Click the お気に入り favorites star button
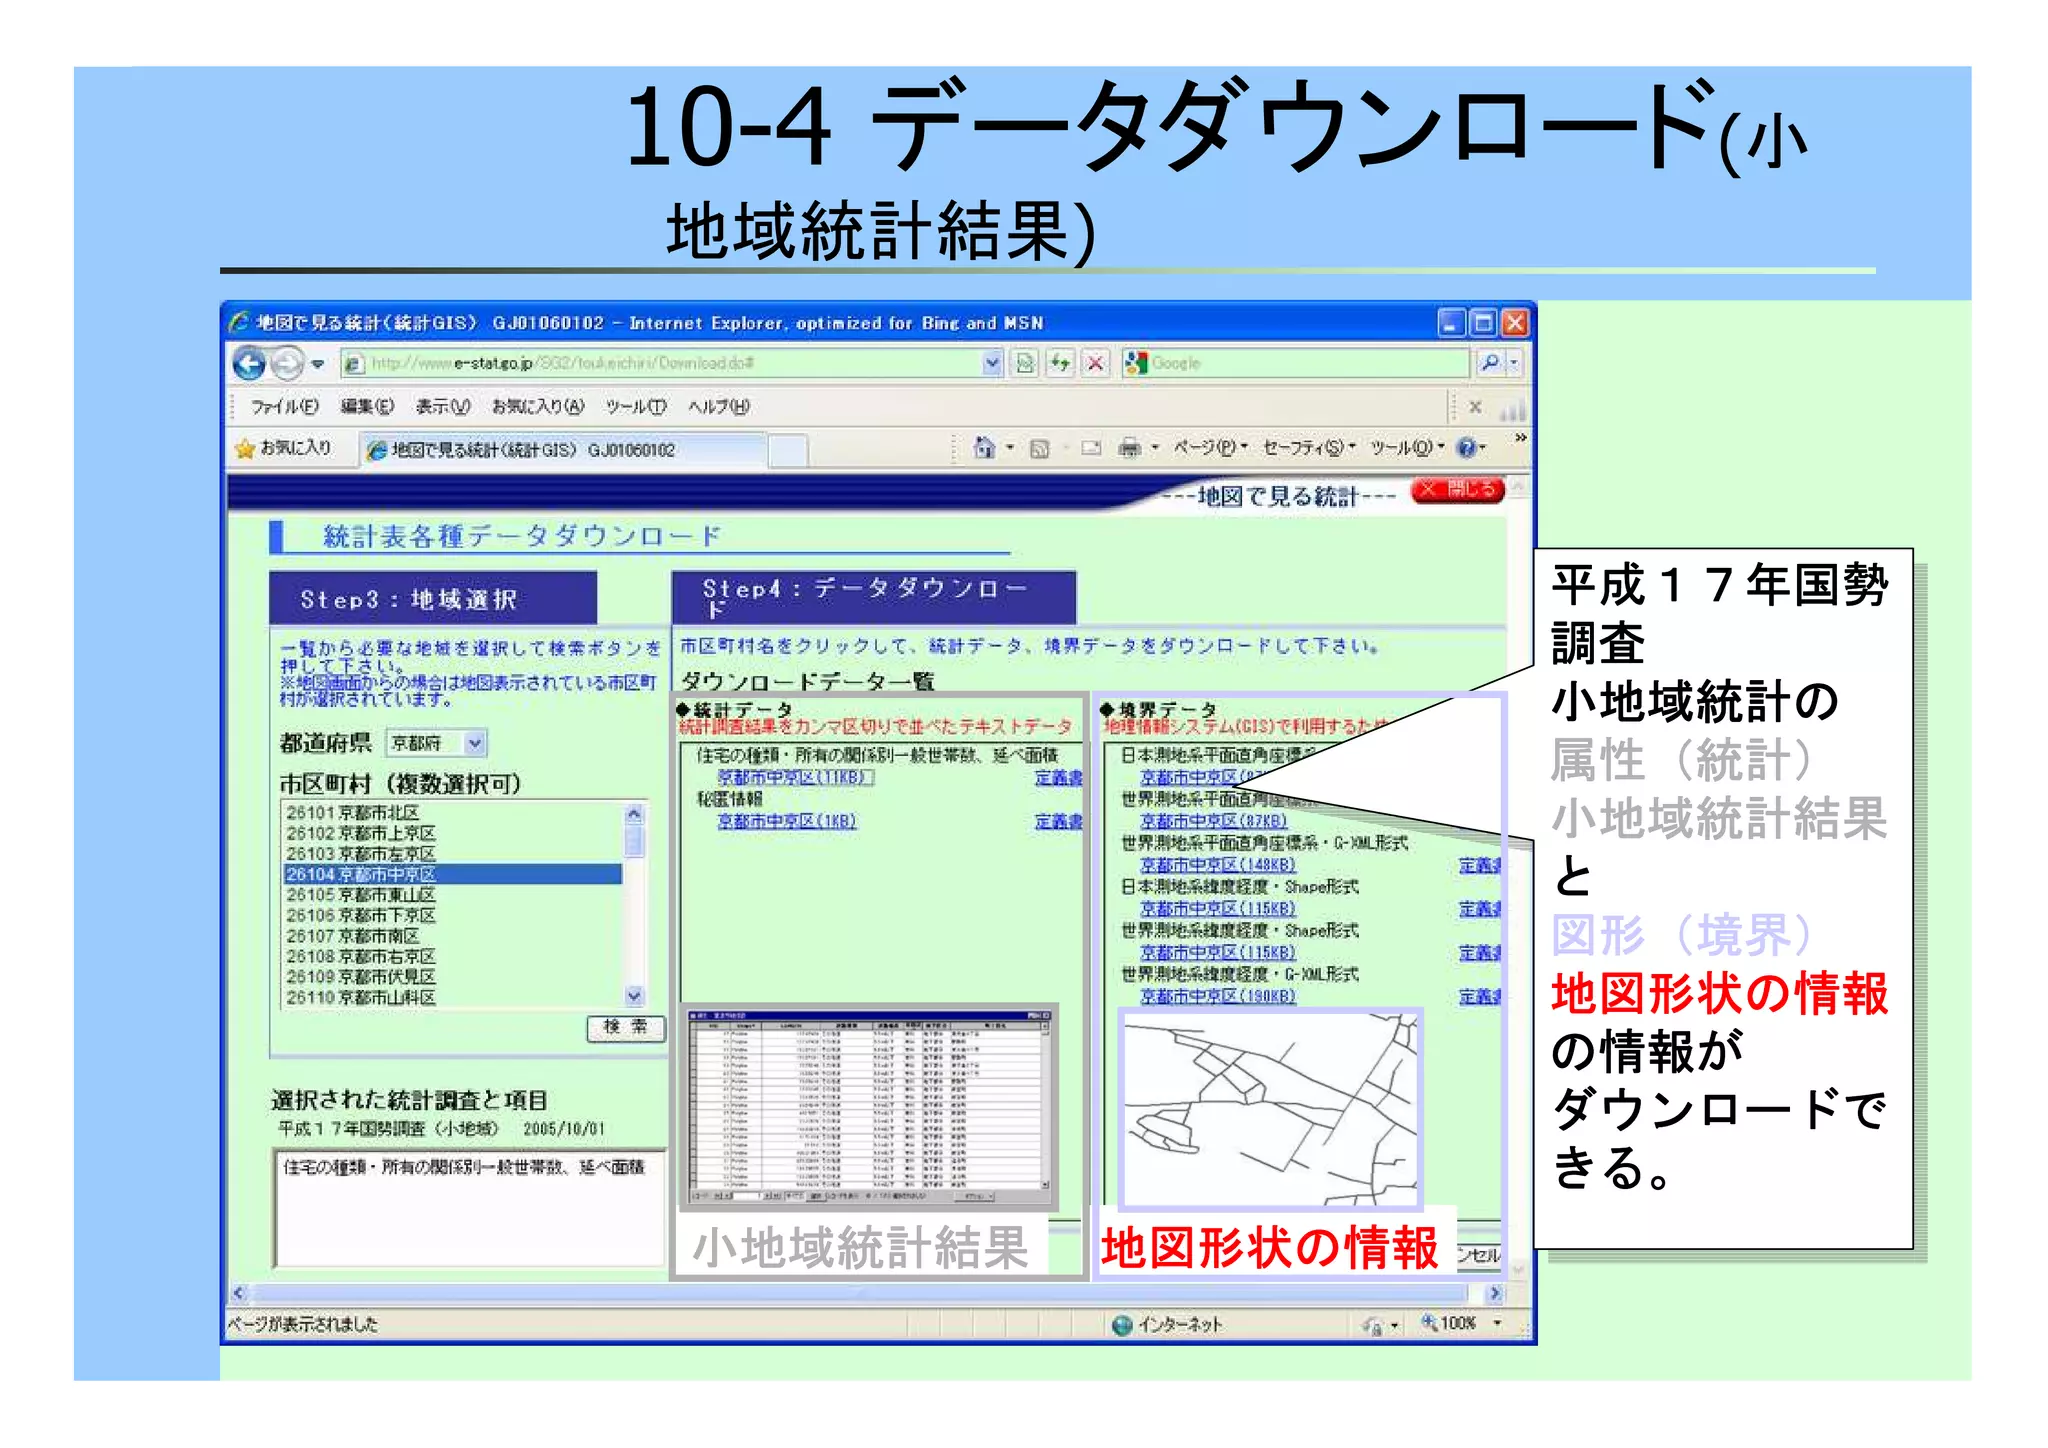The width and height of the screenshot is (2048, 1448). (283, 449)
